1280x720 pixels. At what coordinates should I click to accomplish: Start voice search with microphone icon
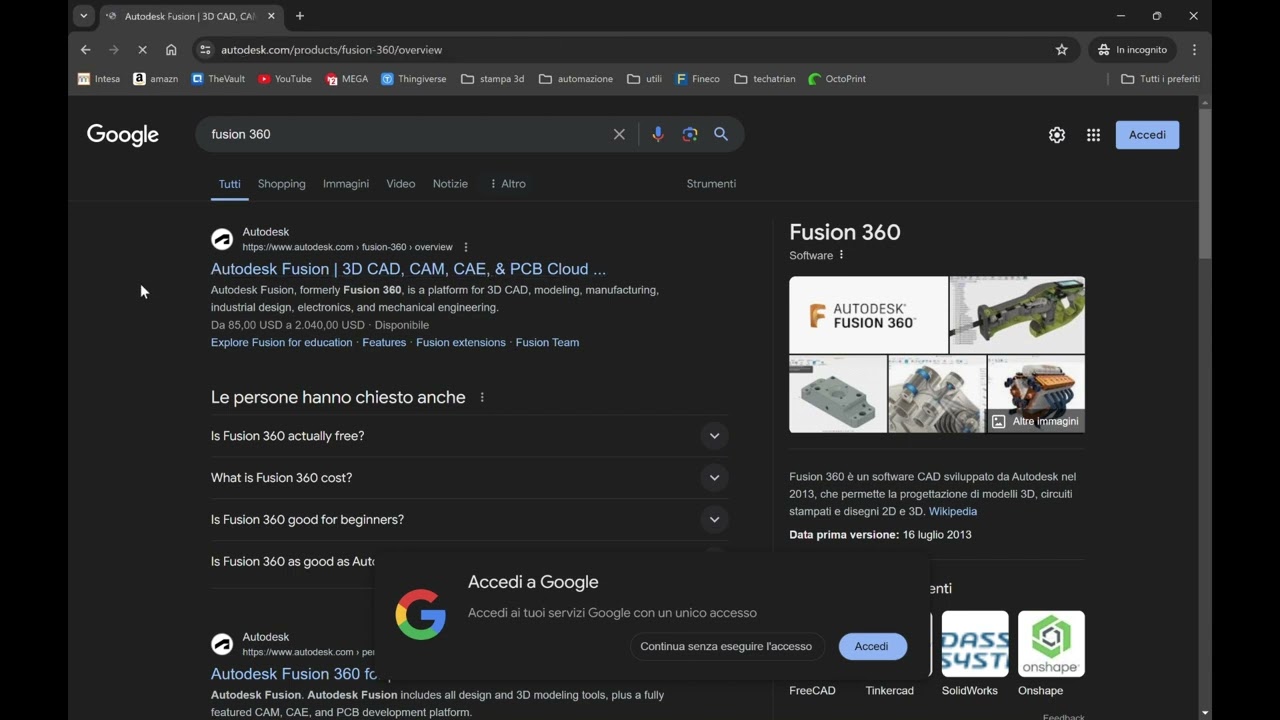pos(657,134)
